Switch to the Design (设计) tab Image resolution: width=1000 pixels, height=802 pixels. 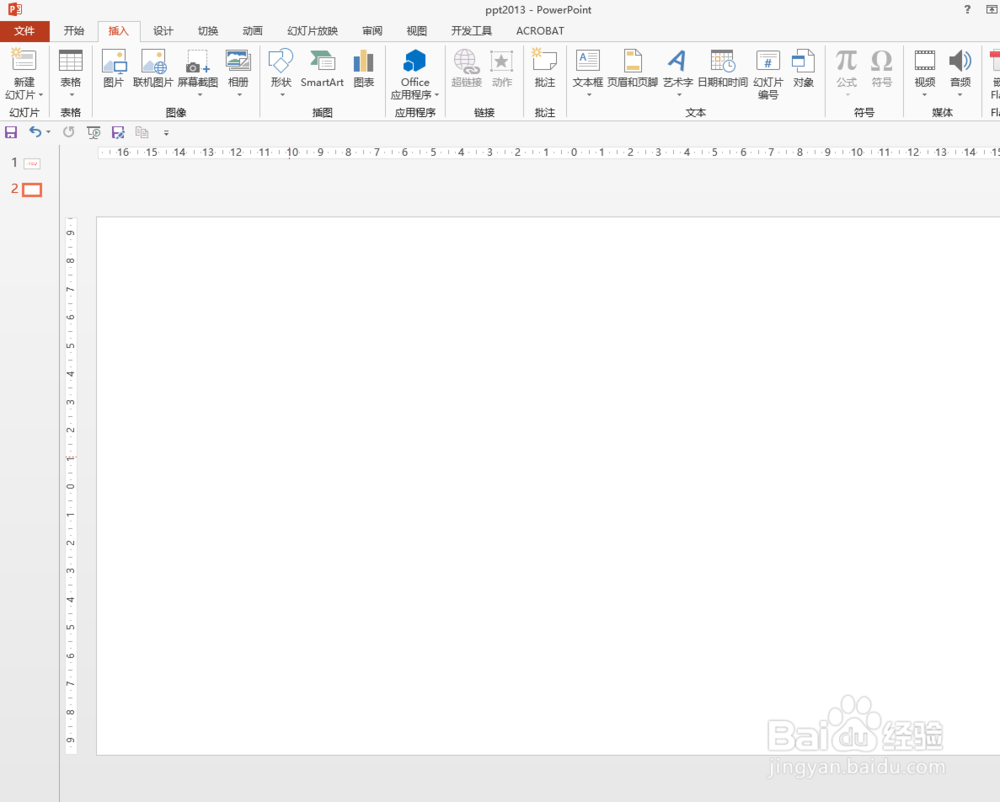(x=163, y=31)
